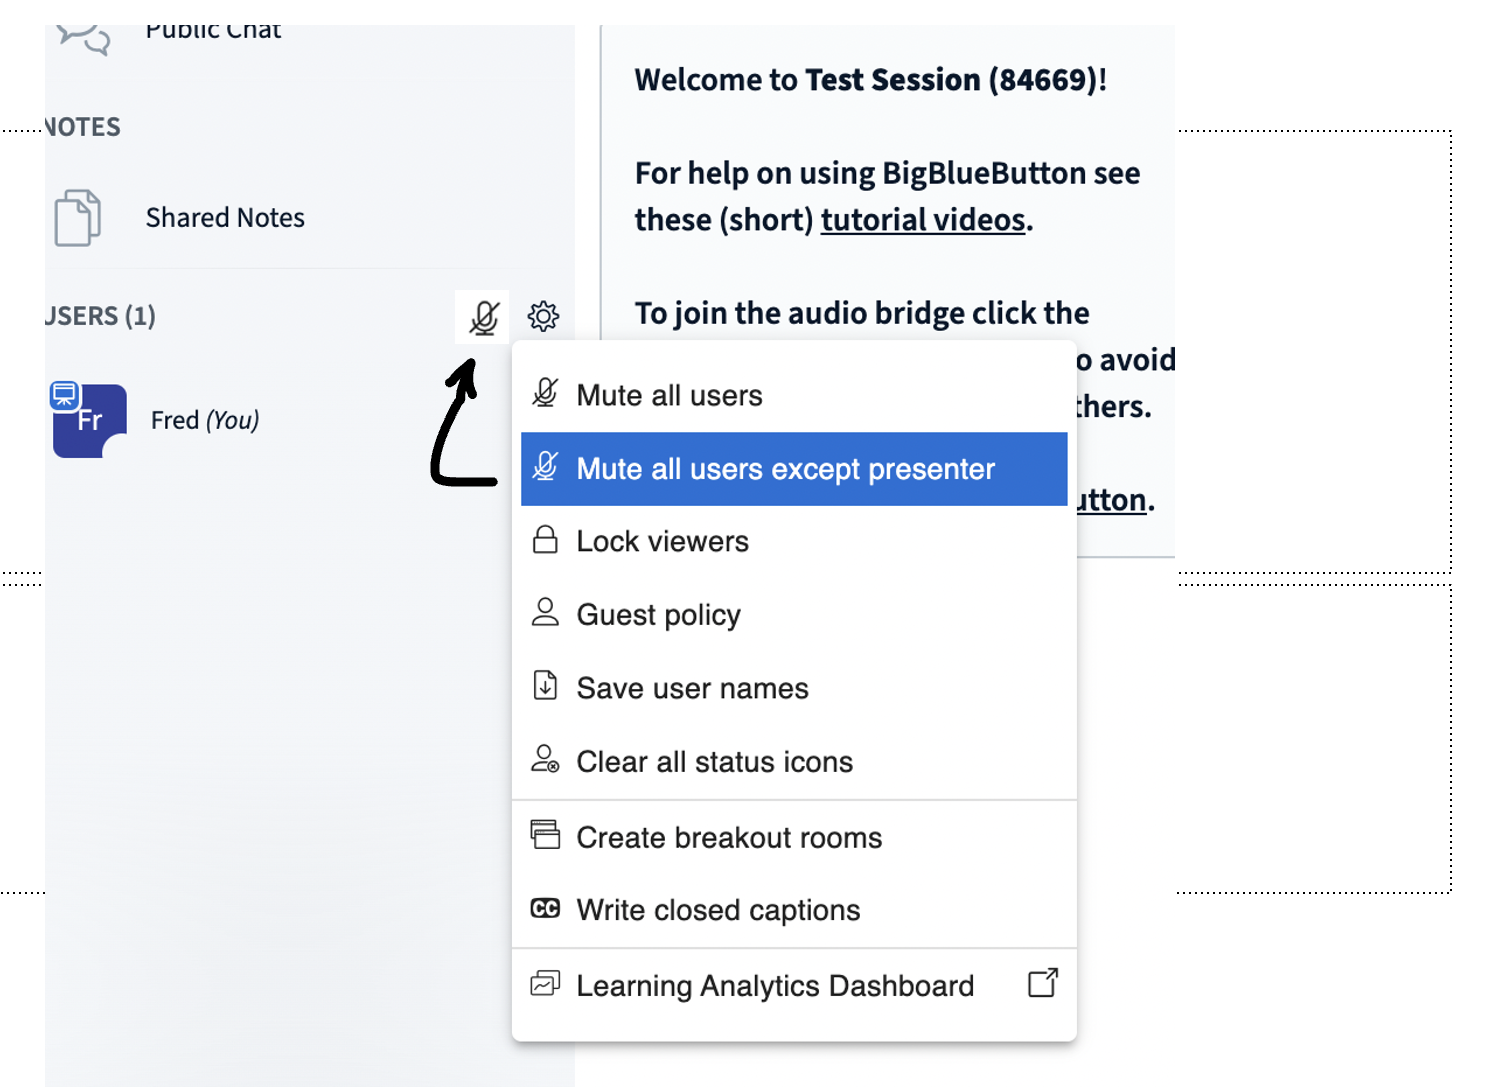This screenshot has width=1488, height=1090.
Task: Choose Mute all users from the menu
Action: 668,394
